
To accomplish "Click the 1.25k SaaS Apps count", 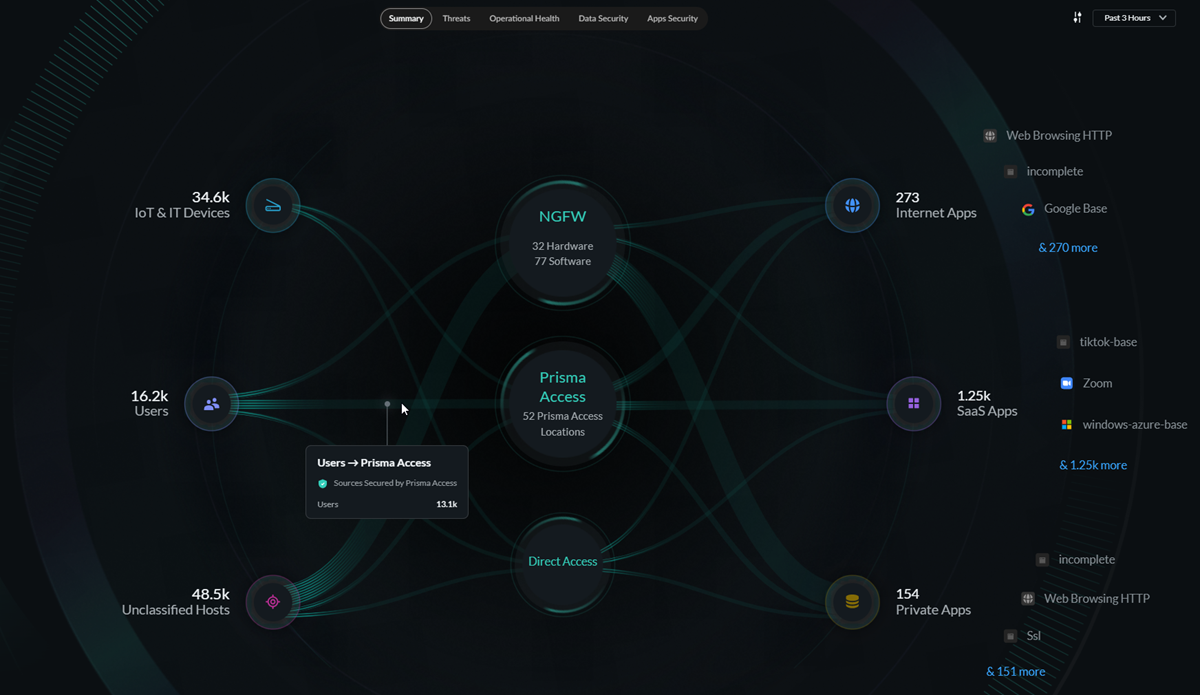I will pos(974,396).
